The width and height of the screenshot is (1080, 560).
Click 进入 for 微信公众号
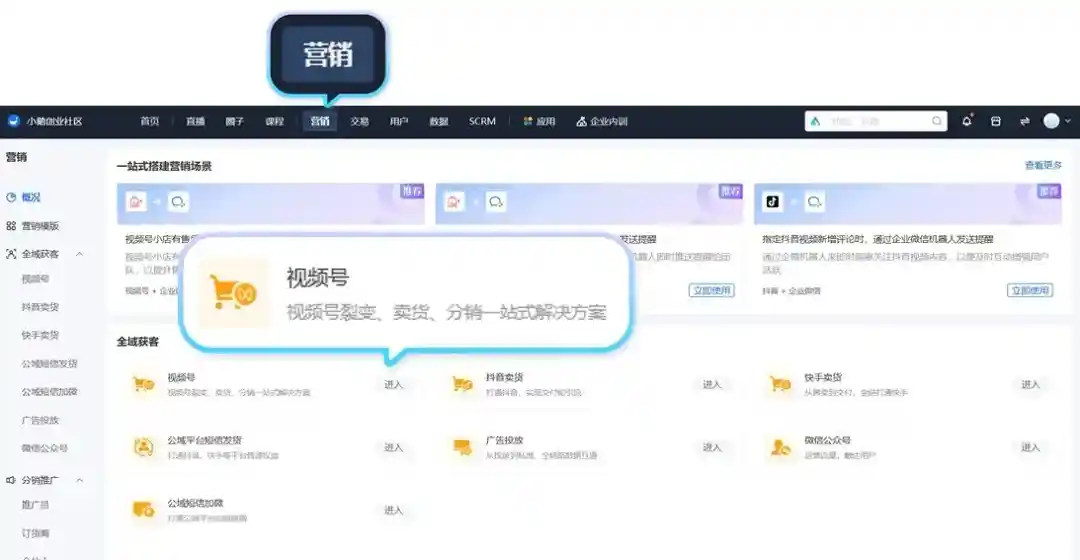click(1030, 447)
